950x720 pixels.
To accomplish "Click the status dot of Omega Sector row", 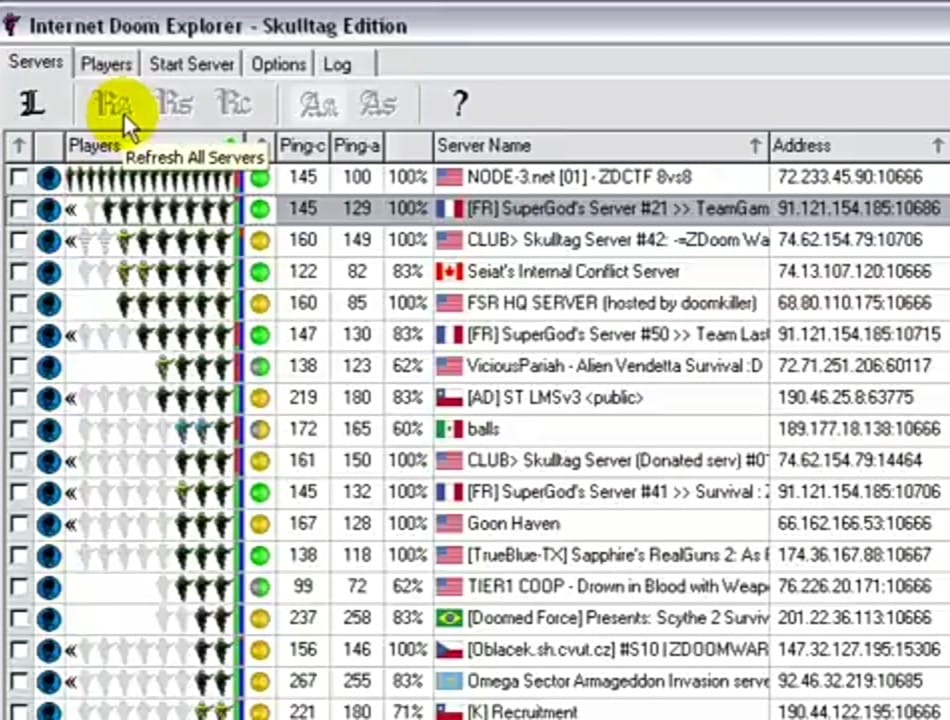I will pyautogui.click(x=261, y=682).
